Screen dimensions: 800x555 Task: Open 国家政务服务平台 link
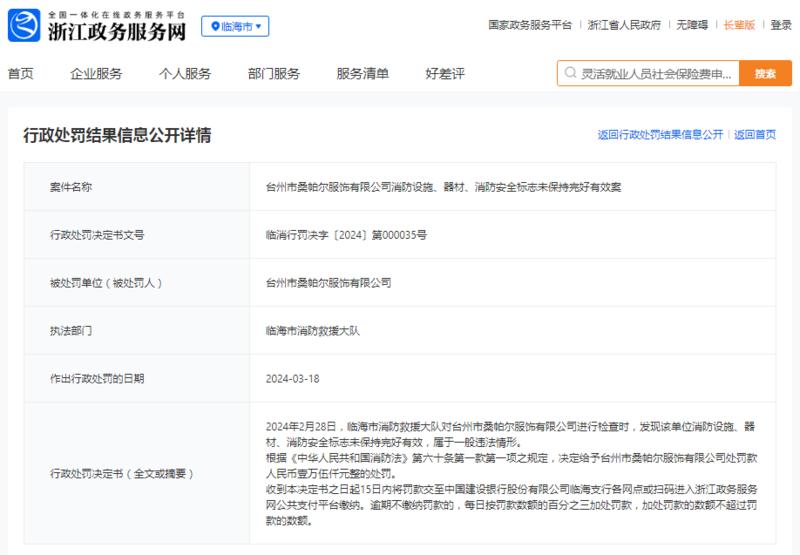[x=530, y=25]
